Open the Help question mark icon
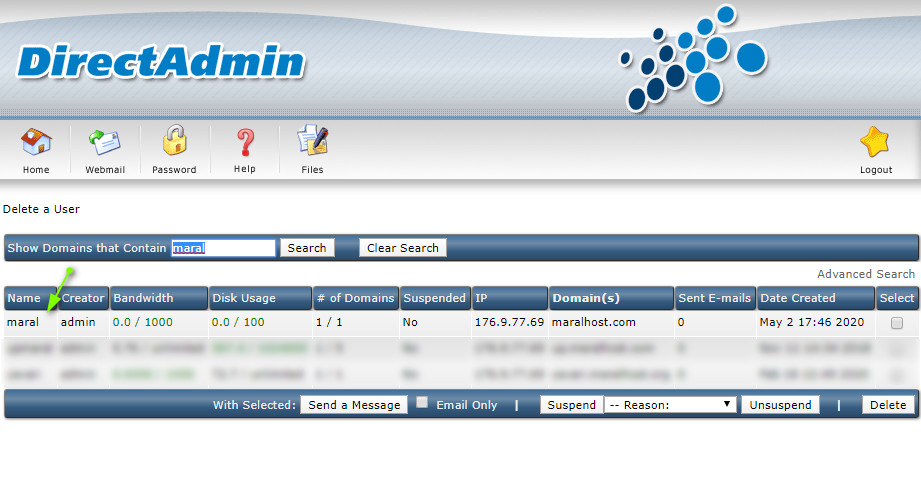 (246, 143)
